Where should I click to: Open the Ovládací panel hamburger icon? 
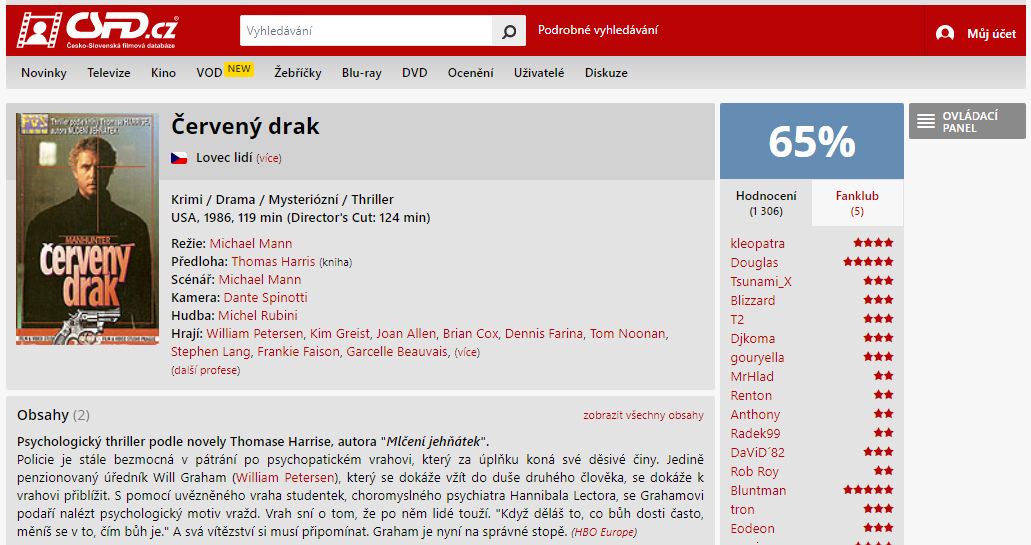click(926, 121)
